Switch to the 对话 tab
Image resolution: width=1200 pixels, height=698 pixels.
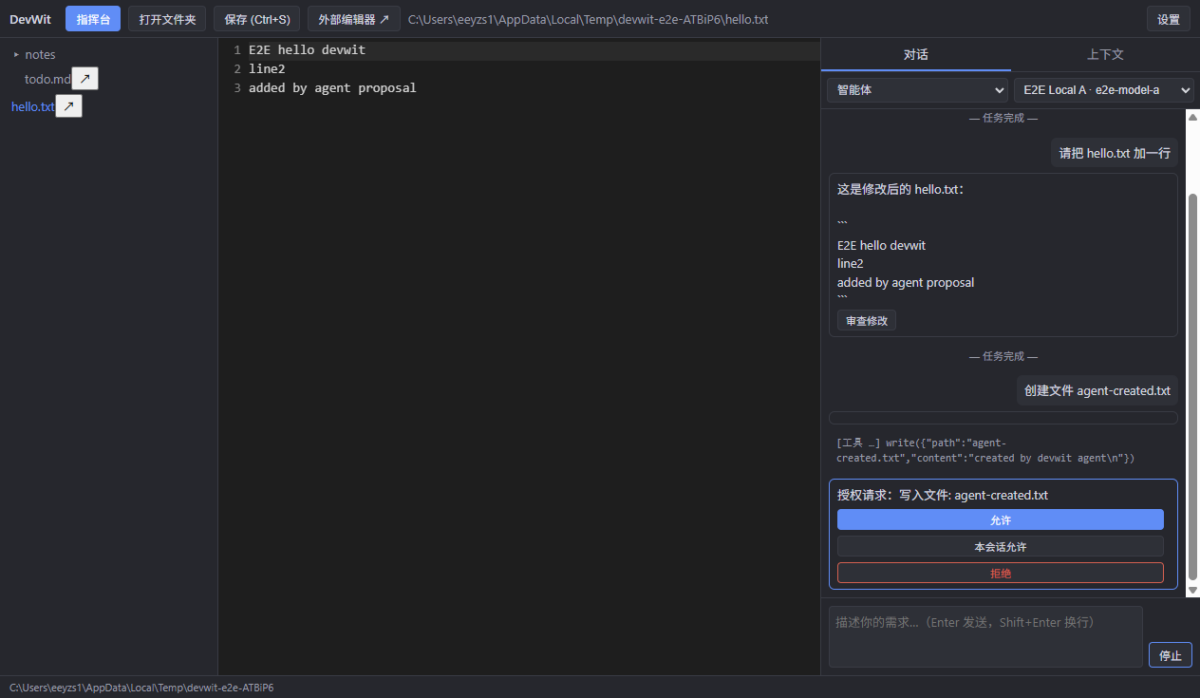(915, 55)
